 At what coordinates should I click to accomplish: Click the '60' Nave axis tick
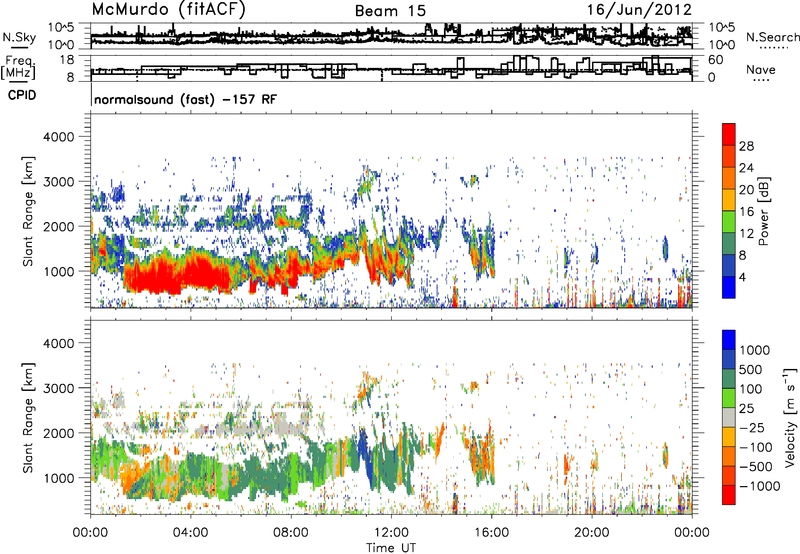tap(716, 60)
